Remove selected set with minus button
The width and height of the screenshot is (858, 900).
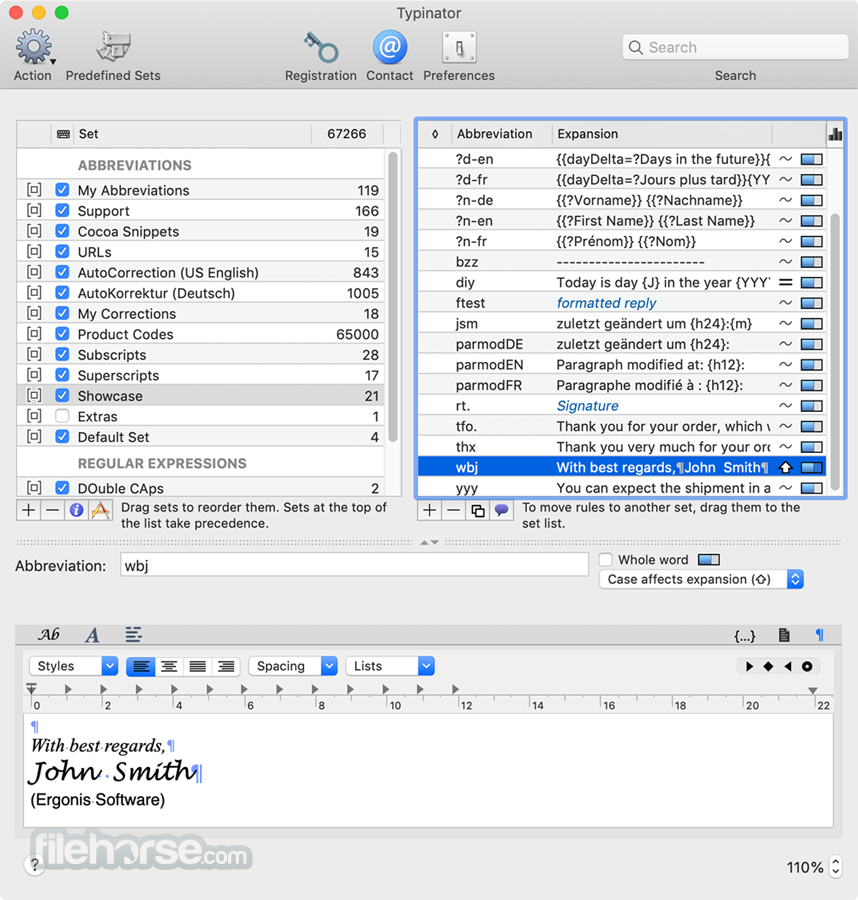coord(52,510)
